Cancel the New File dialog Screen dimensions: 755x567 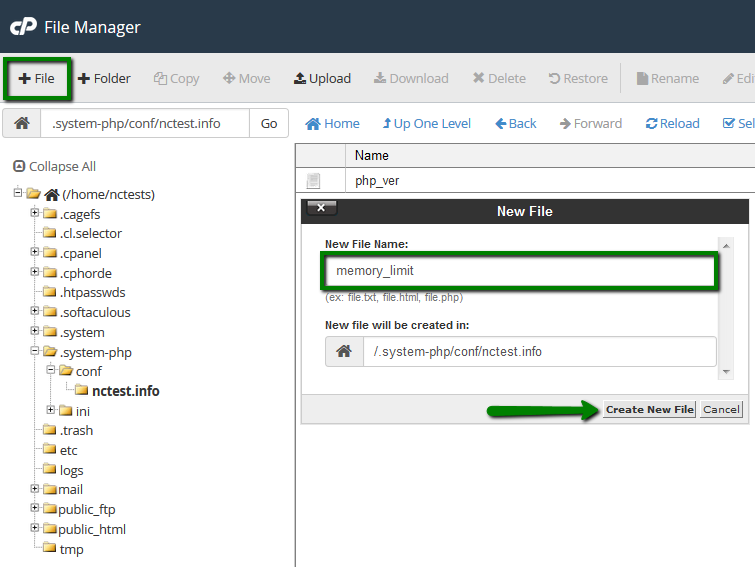[x=721, y=410]
